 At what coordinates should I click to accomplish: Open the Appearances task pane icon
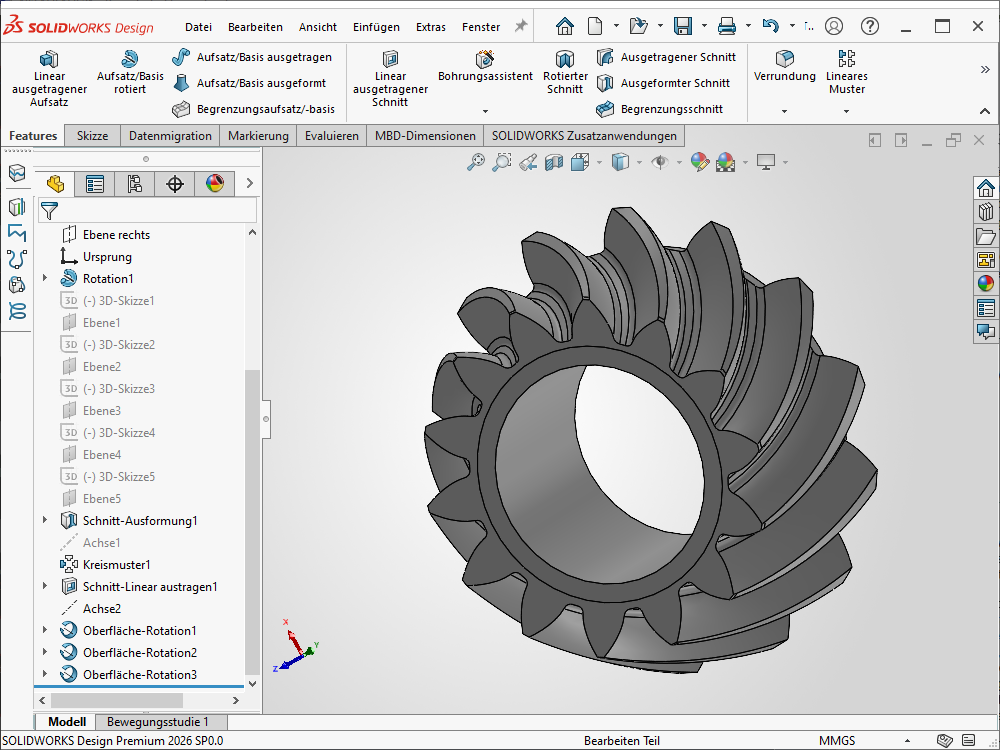pos(986,283)
